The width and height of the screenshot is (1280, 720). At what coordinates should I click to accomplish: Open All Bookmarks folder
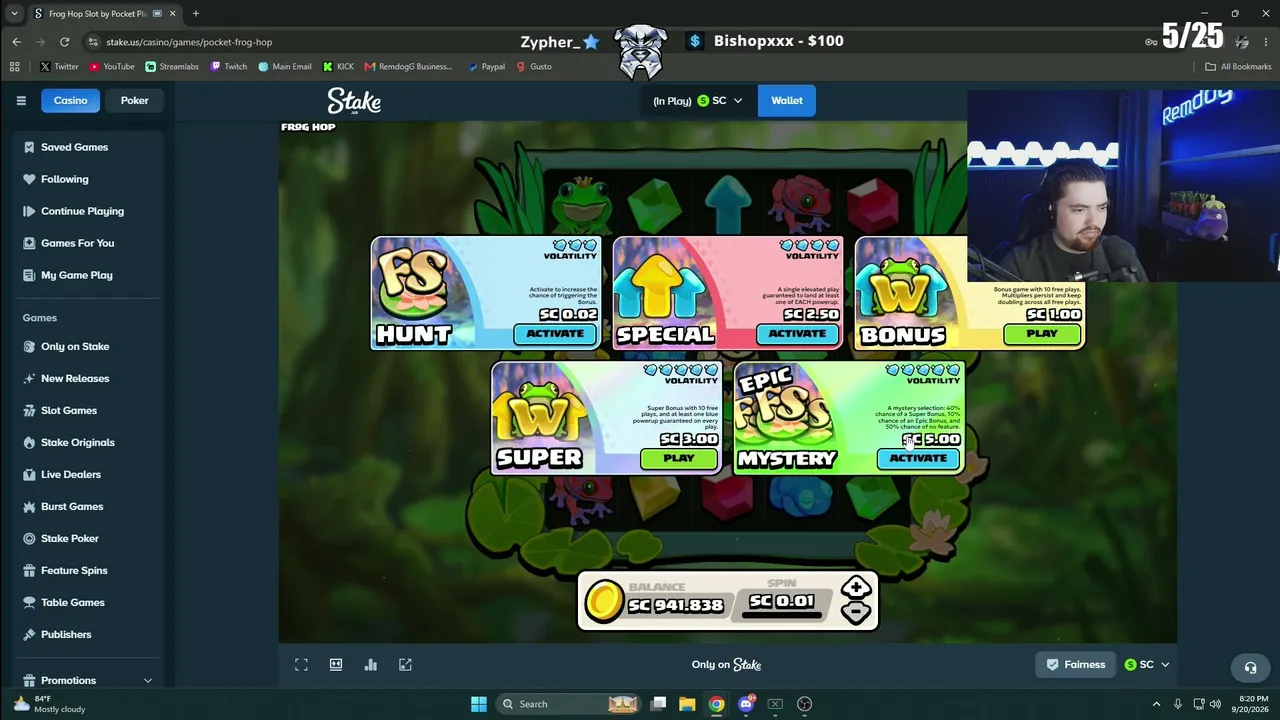tap(1238, 67)
